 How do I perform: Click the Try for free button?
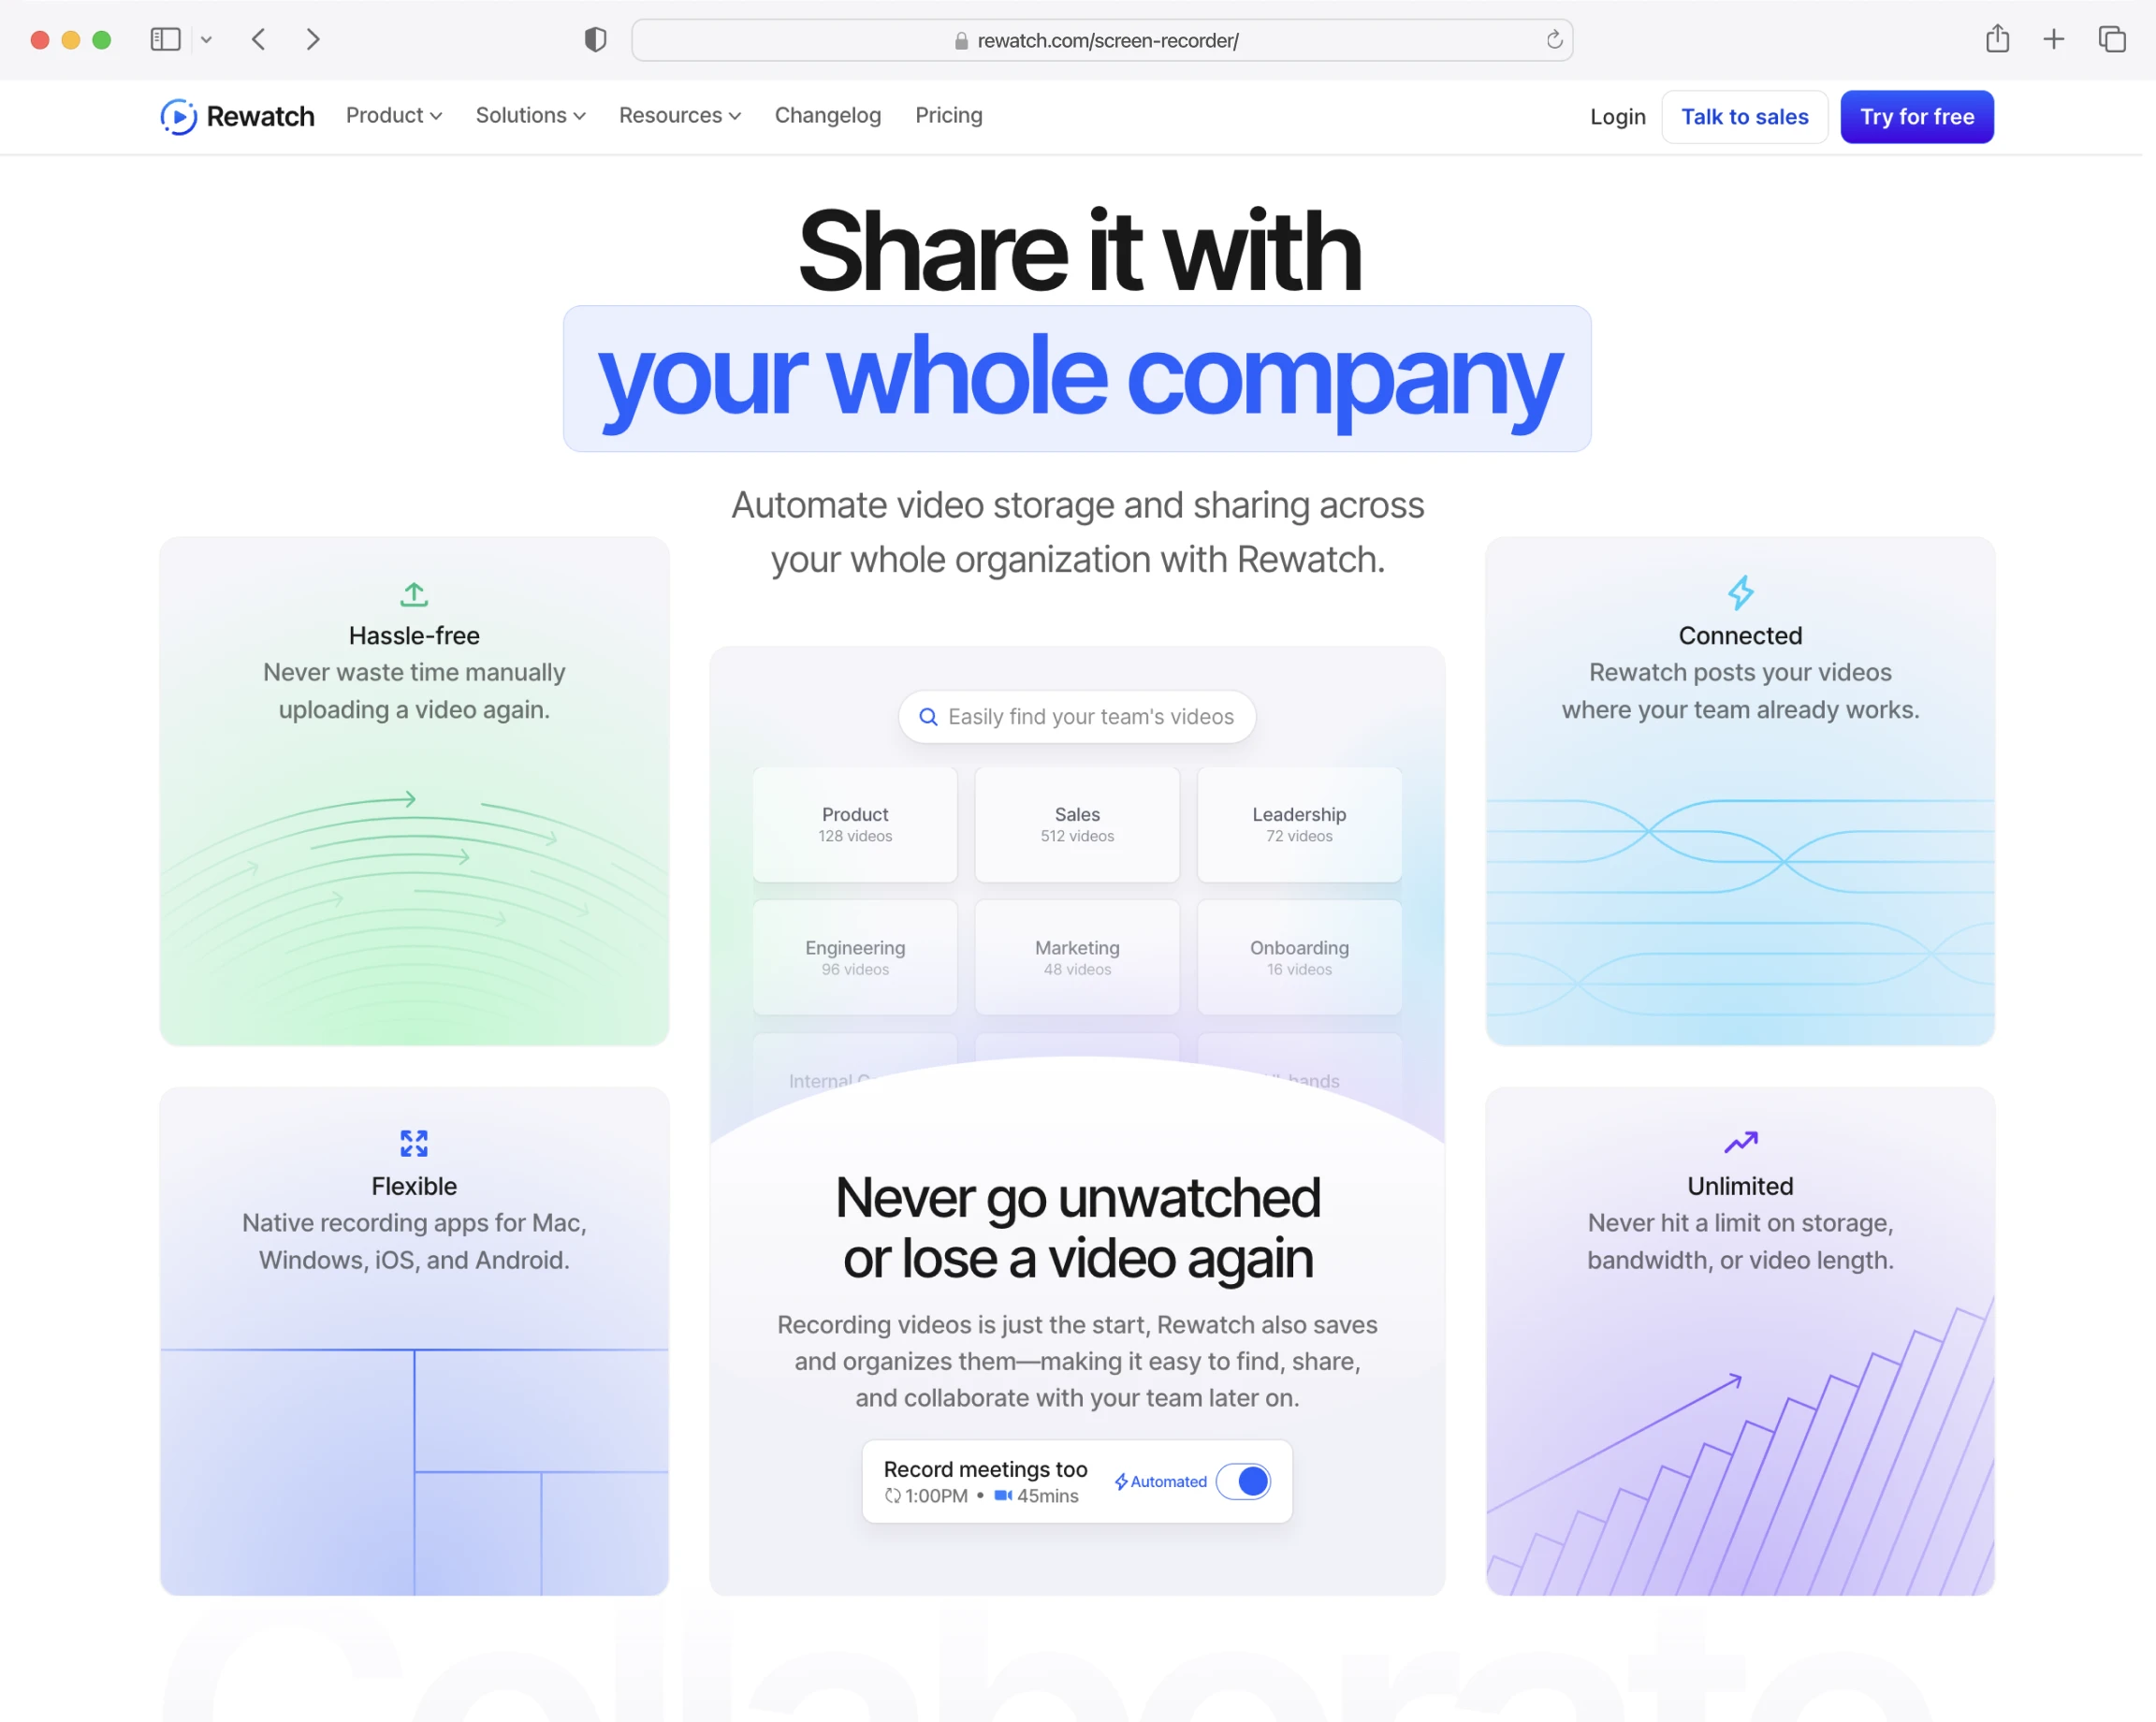point(1917,116)
